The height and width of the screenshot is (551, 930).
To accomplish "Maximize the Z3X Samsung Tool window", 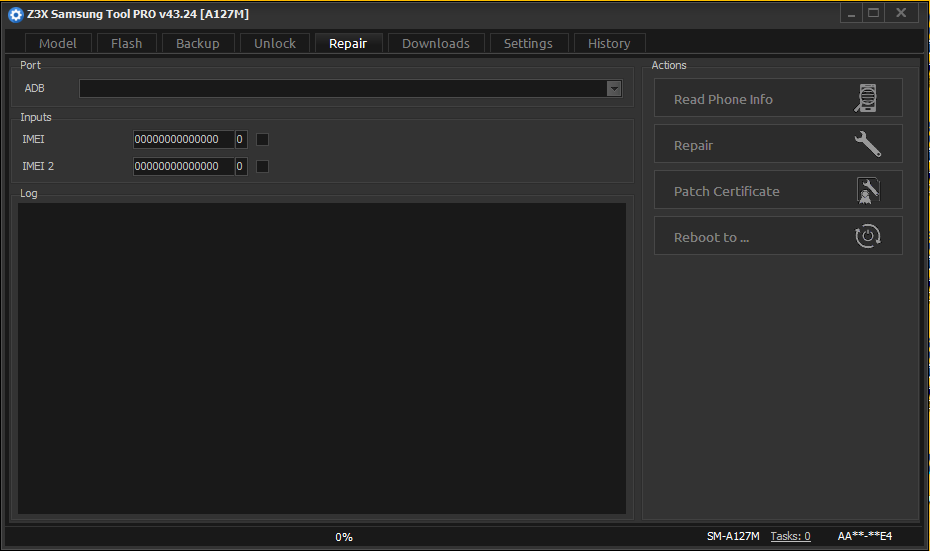I will (874, 13).
